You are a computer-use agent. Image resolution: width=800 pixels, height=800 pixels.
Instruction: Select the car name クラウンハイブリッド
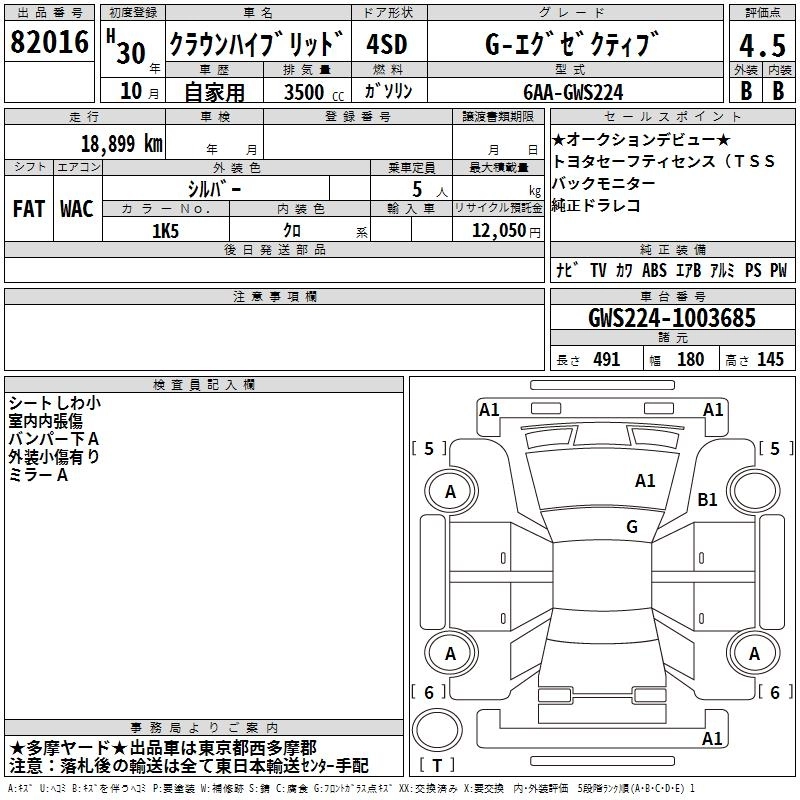click(x=257, y=43)
